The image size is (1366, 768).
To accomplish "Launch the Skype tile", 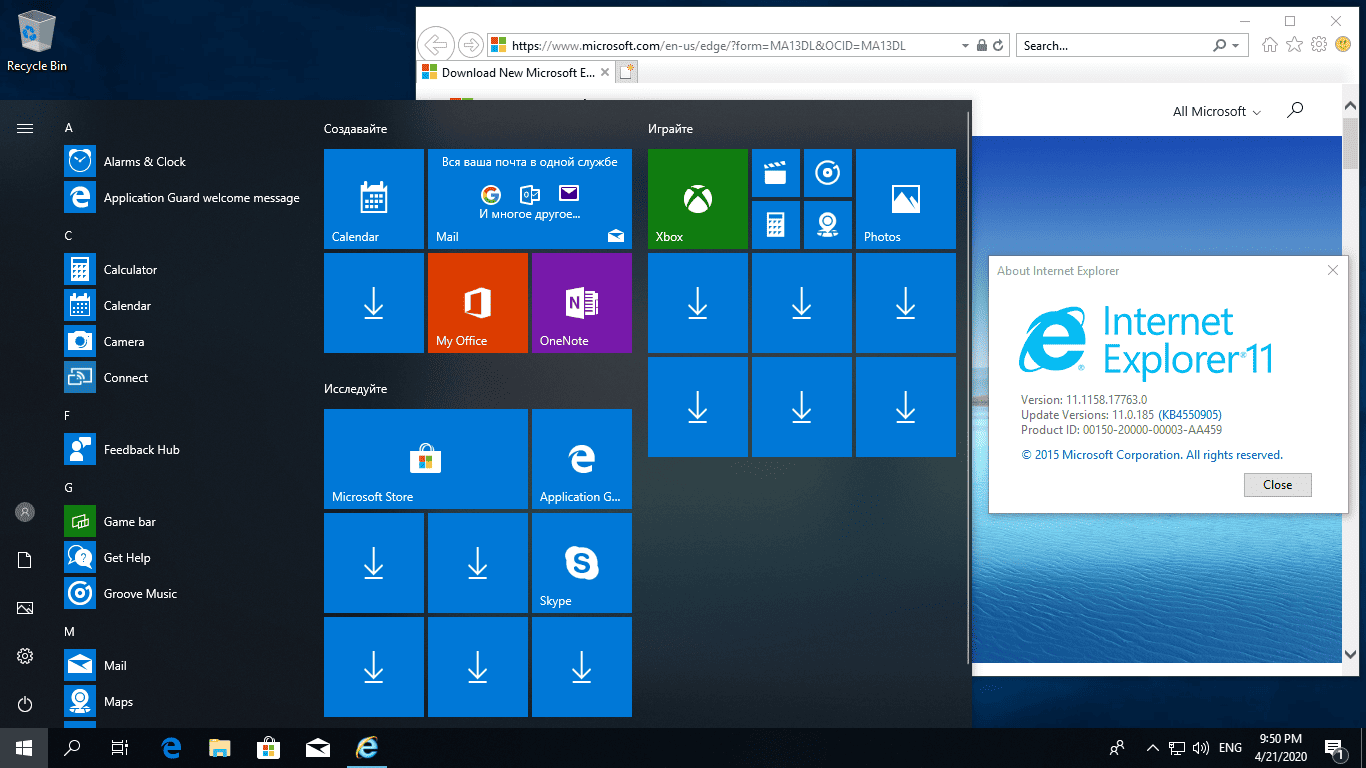I will coord(582,563).
